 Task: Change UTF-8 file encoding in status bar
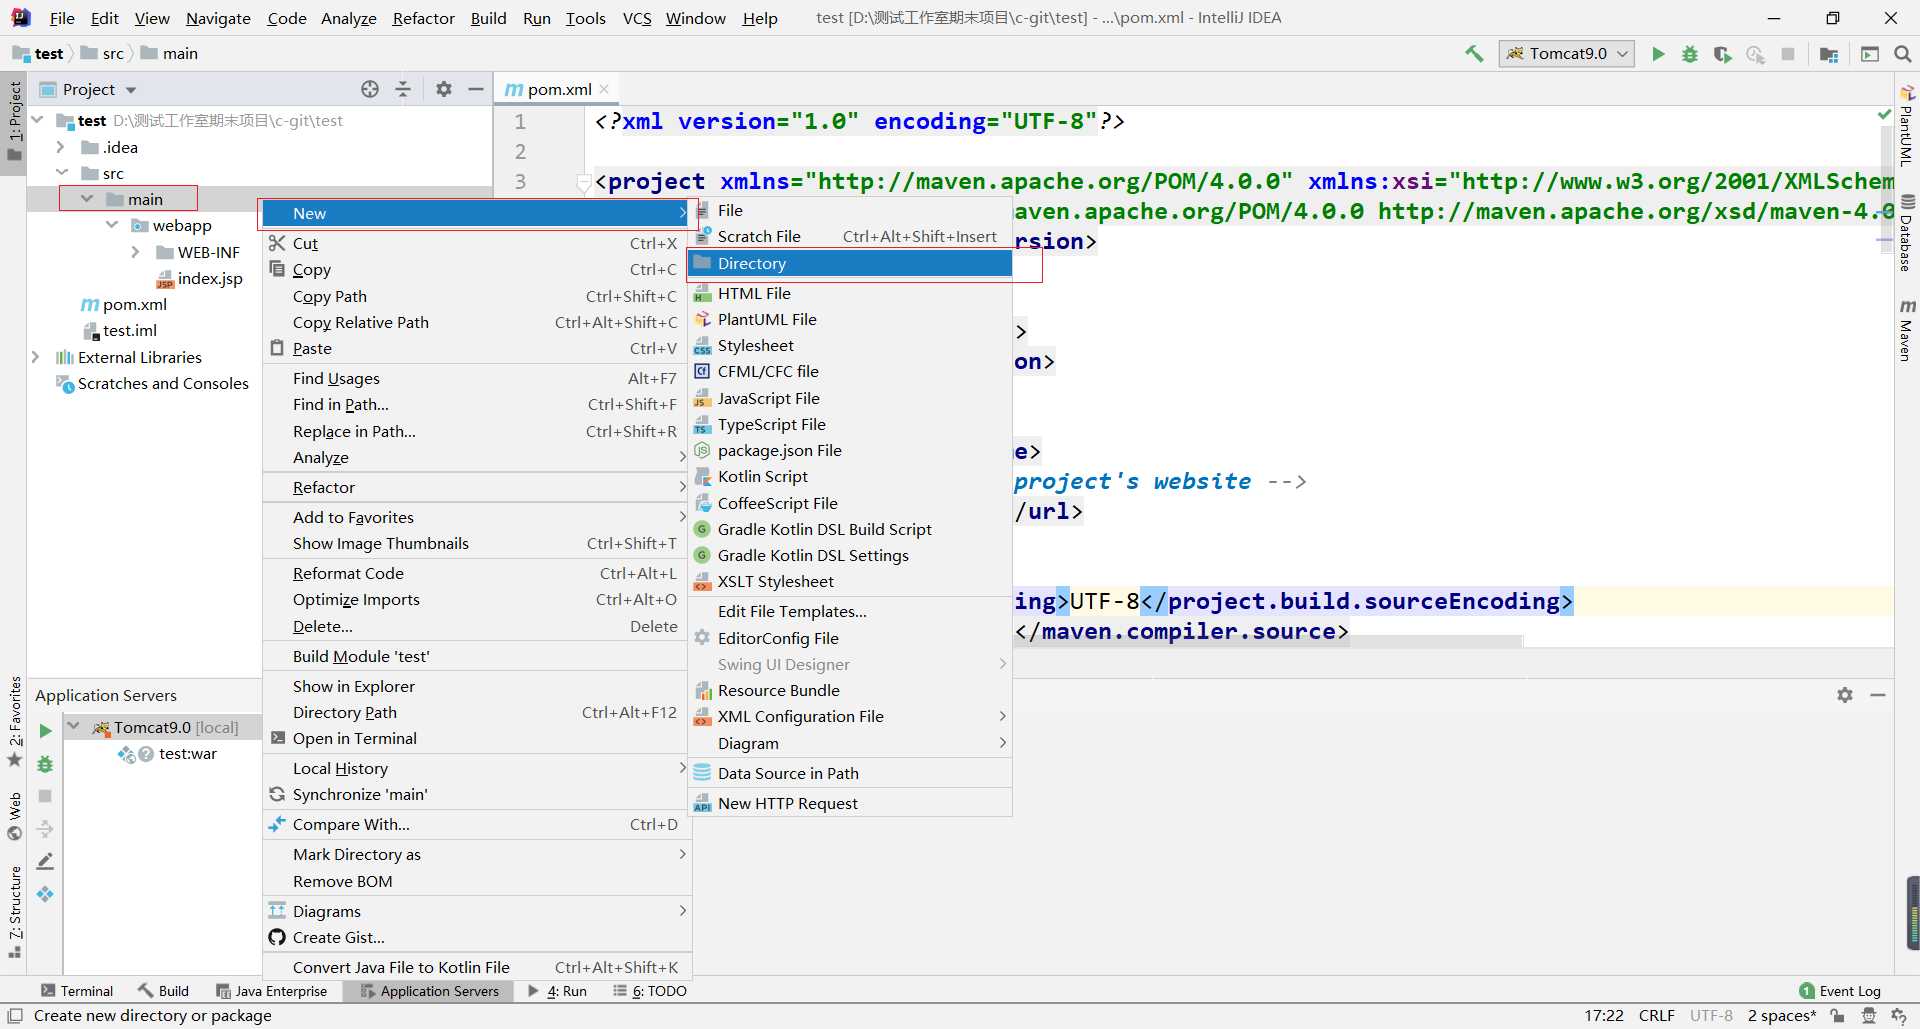(1711, 1015)
